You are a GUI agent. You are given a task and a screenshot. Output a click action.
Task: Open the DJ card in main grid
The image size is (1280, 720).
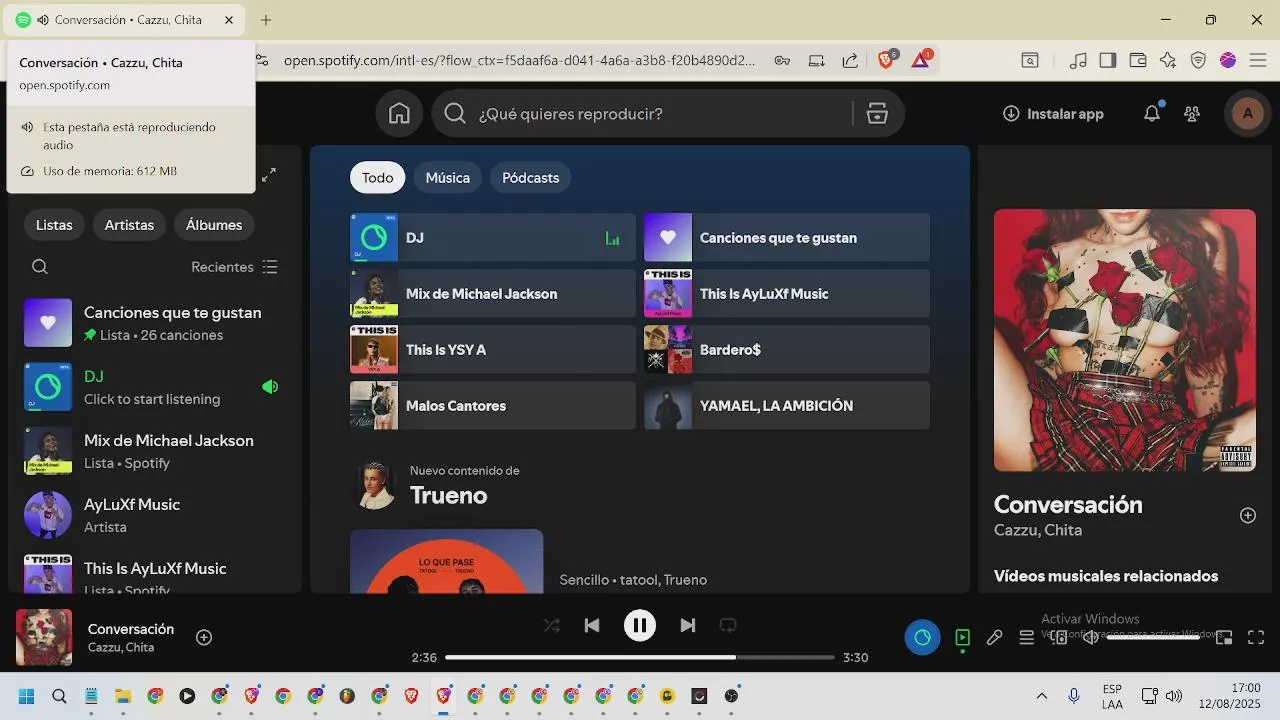tap(493, 238)
